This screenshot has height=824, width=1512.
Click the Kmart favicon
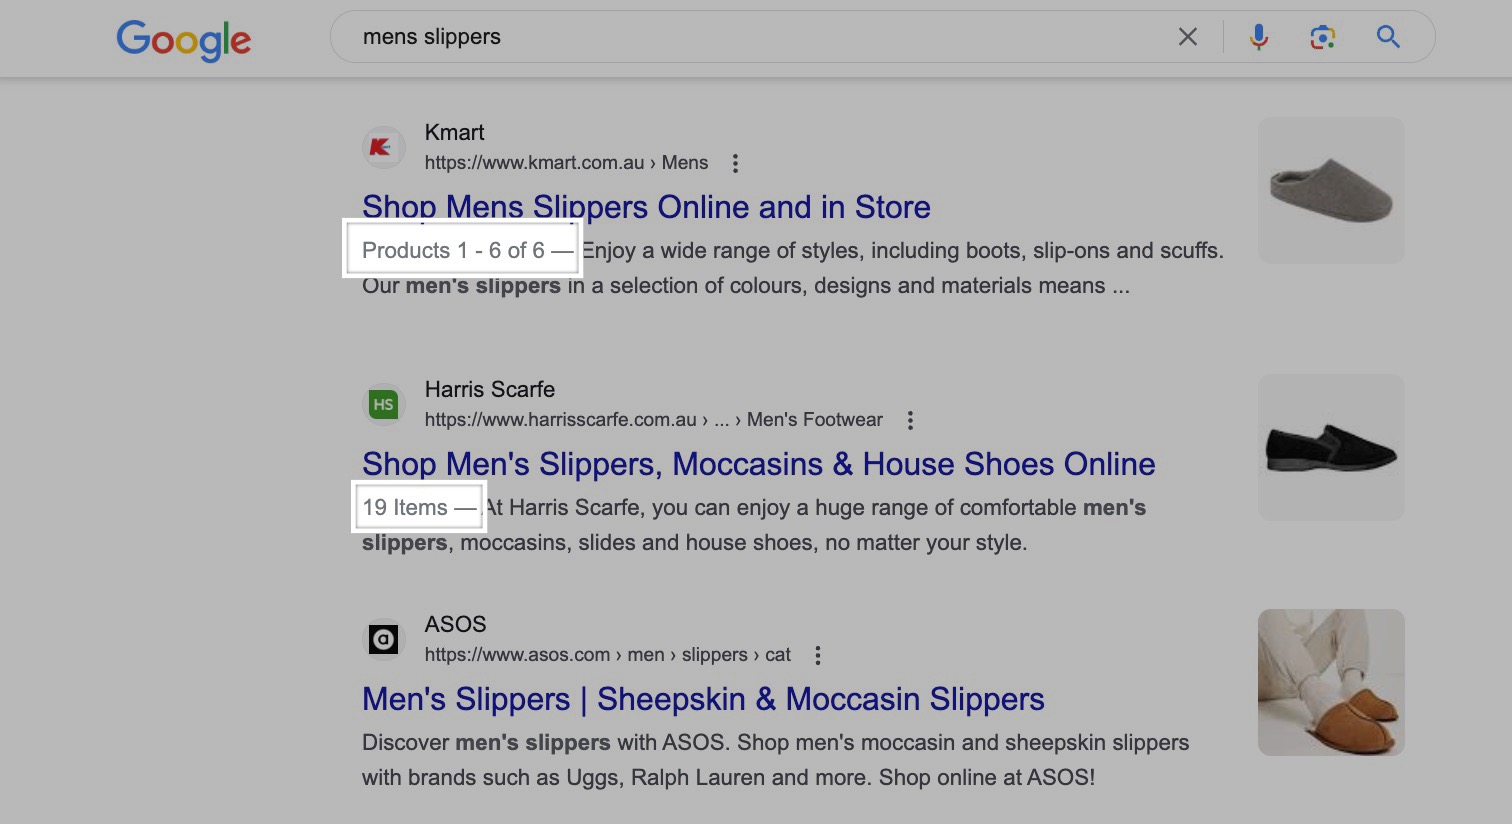[383, 148]
